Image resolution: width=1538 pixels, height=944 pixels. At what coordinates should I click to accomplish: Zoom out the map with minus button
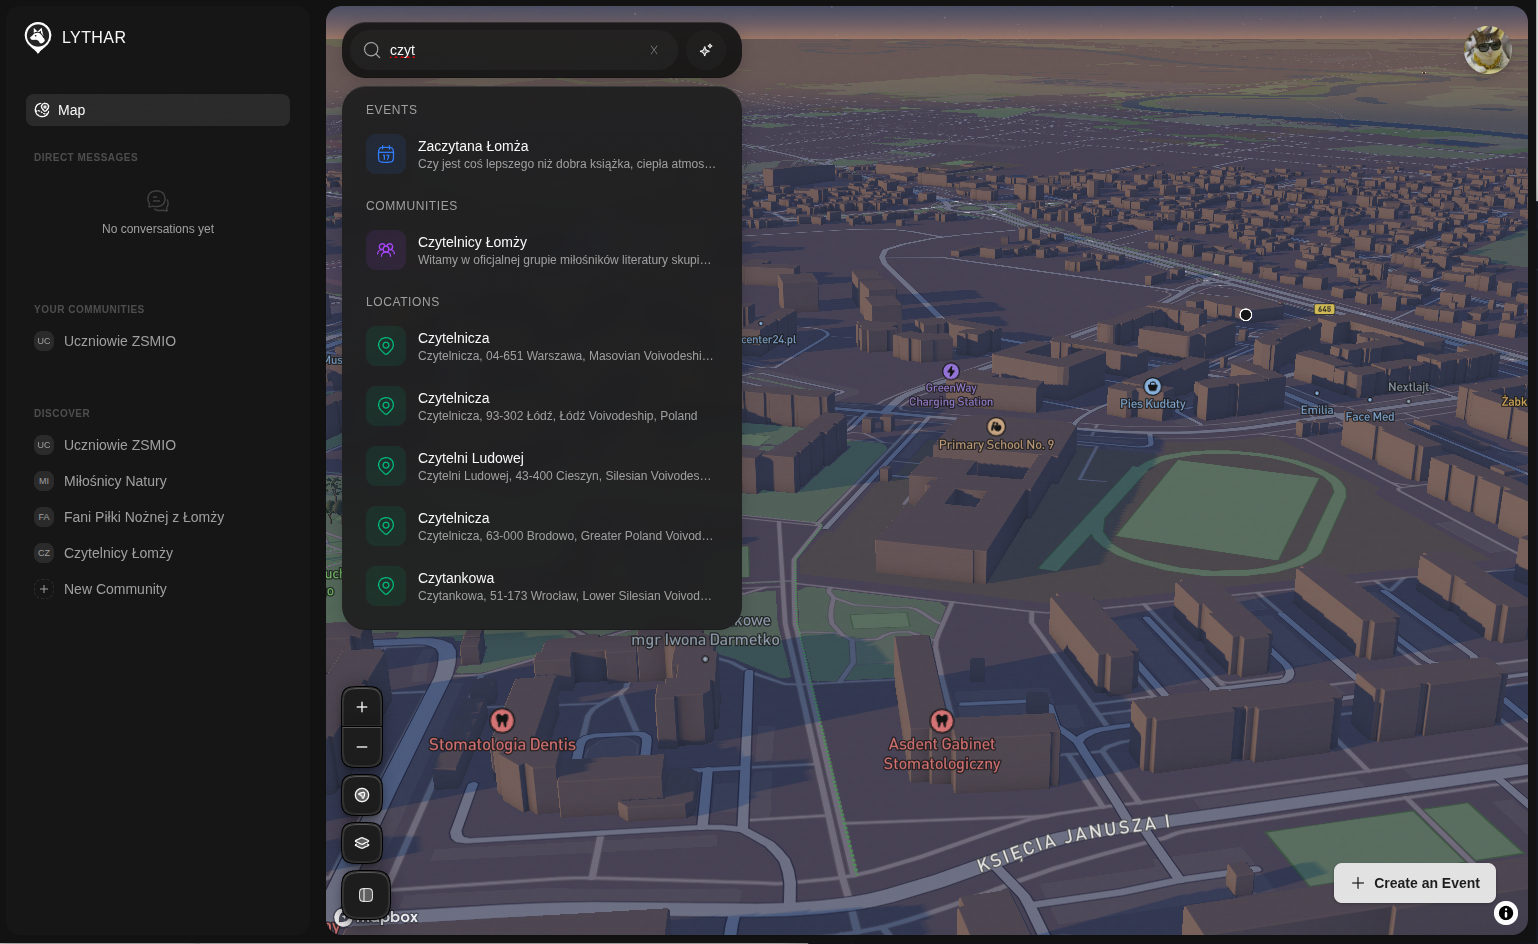pyautogui.click(x=362, y=747)
